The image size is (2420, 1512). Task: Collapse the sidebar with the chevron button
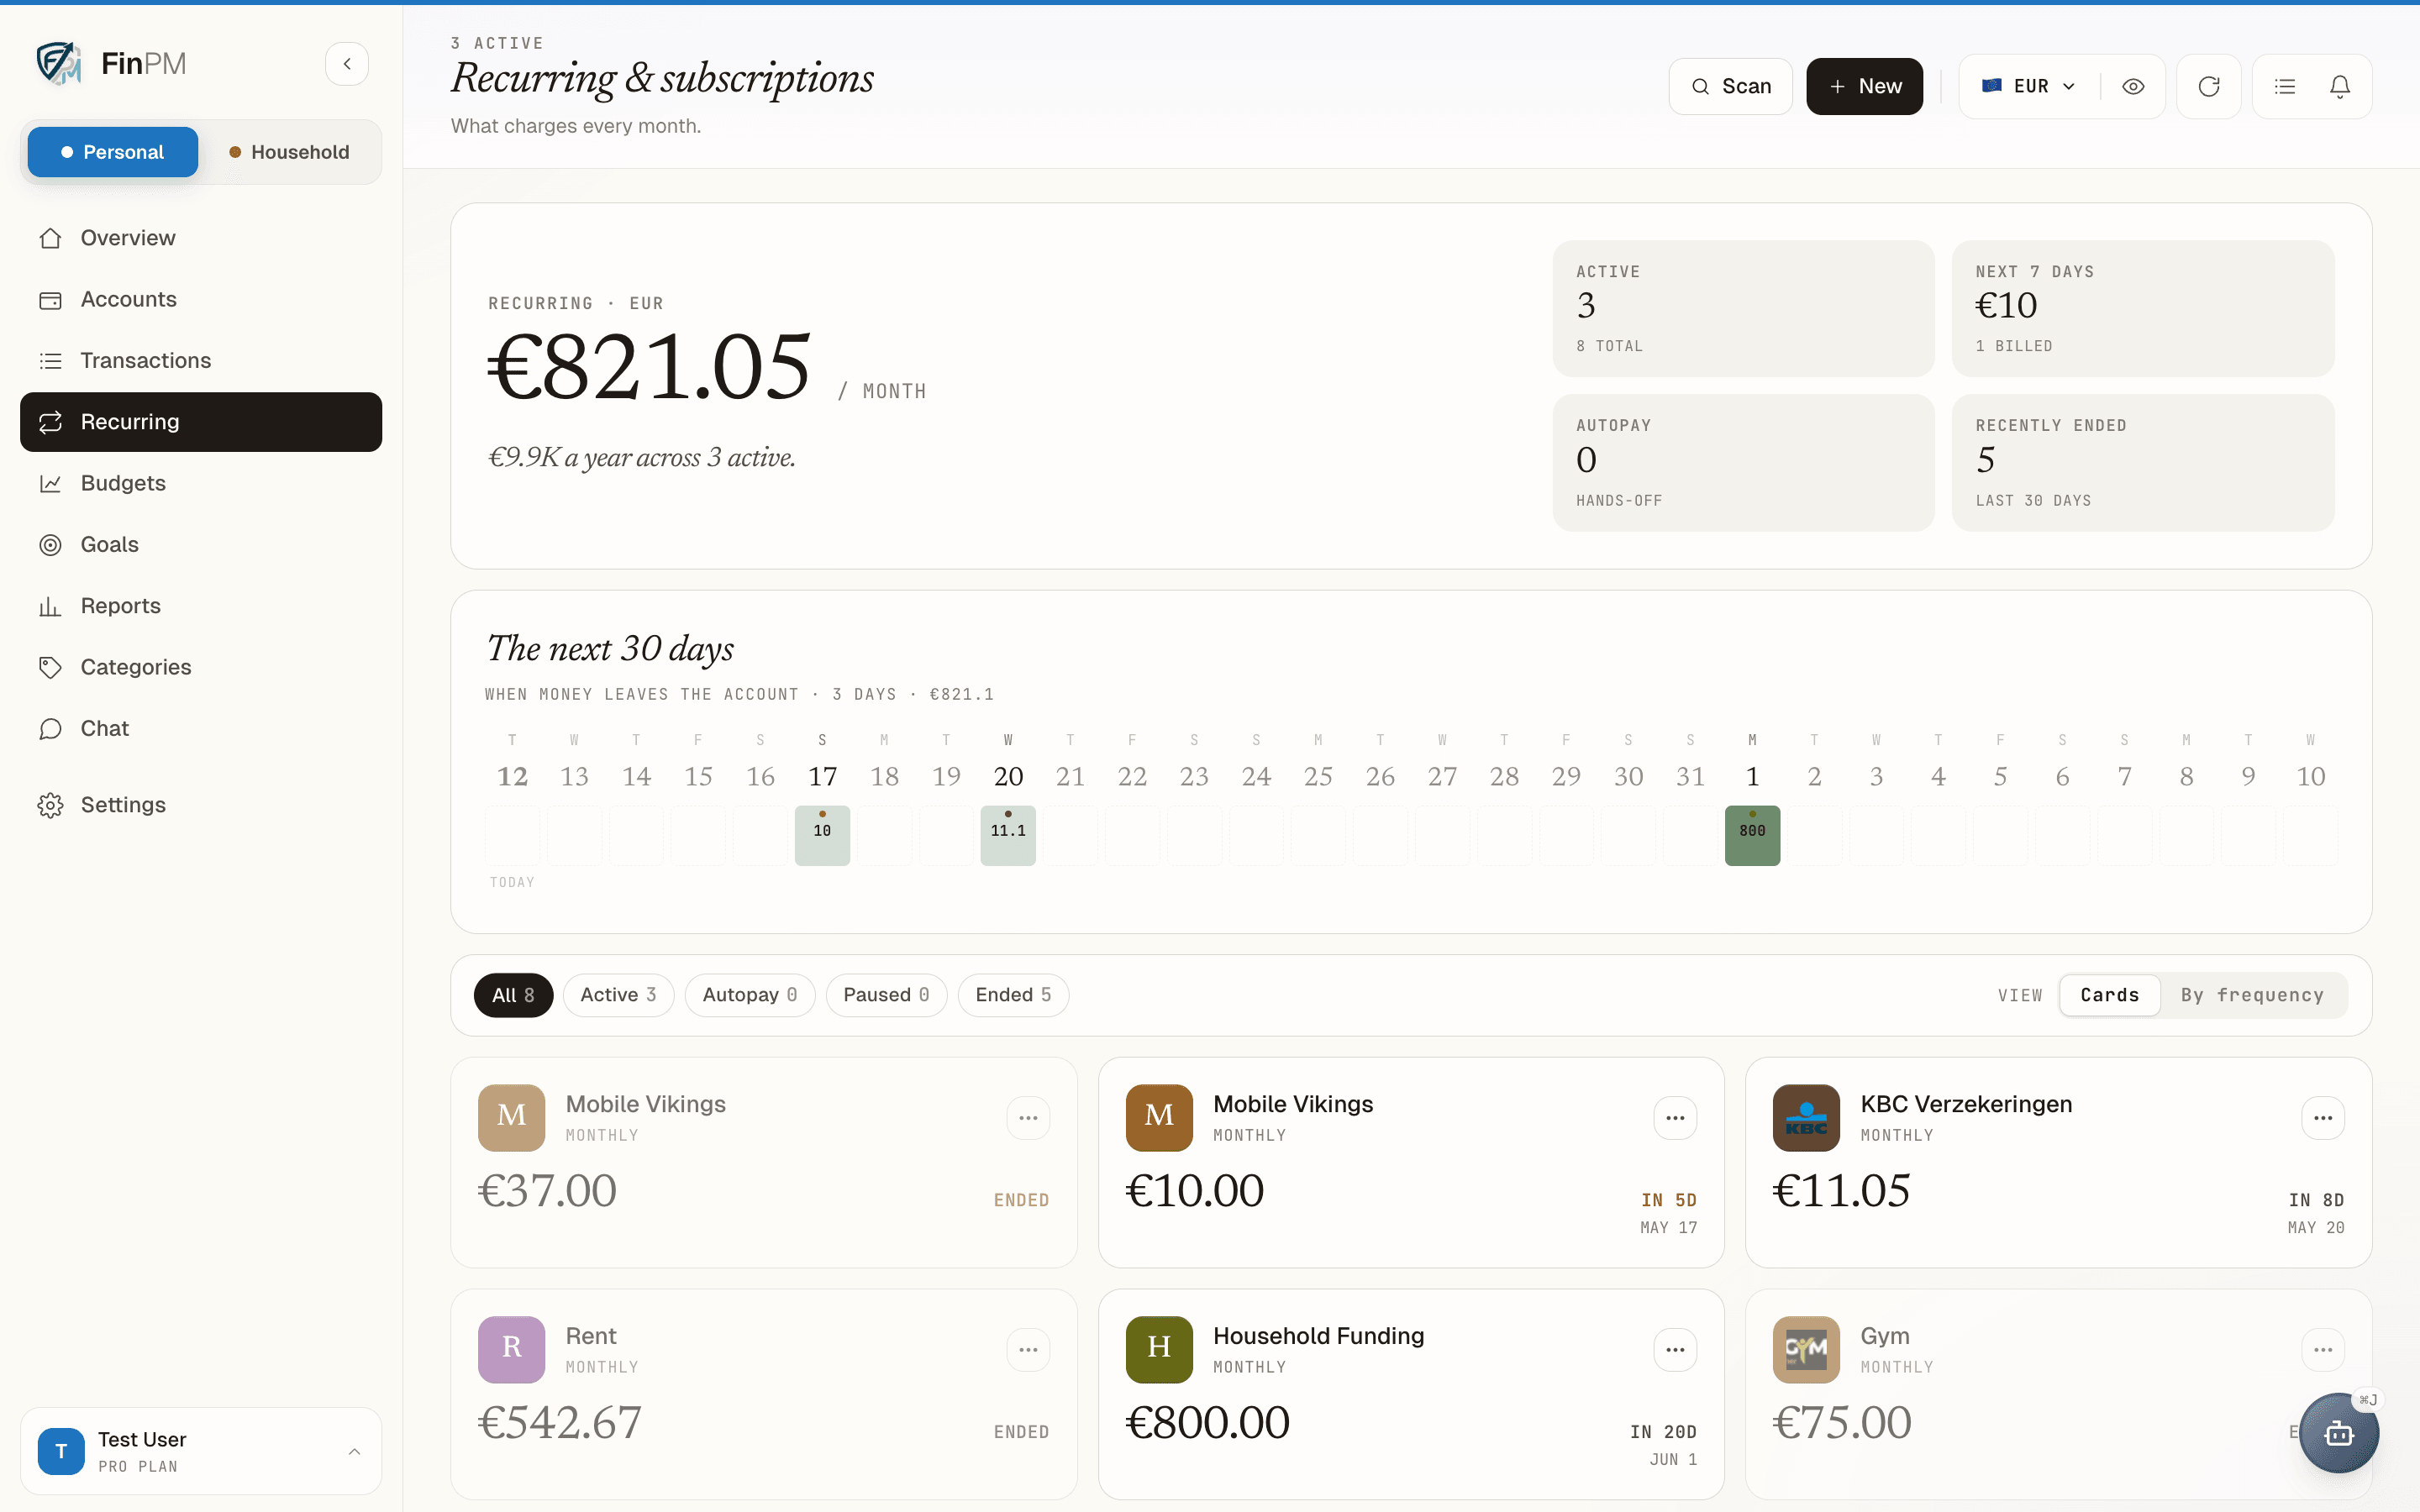coord(347,64)
